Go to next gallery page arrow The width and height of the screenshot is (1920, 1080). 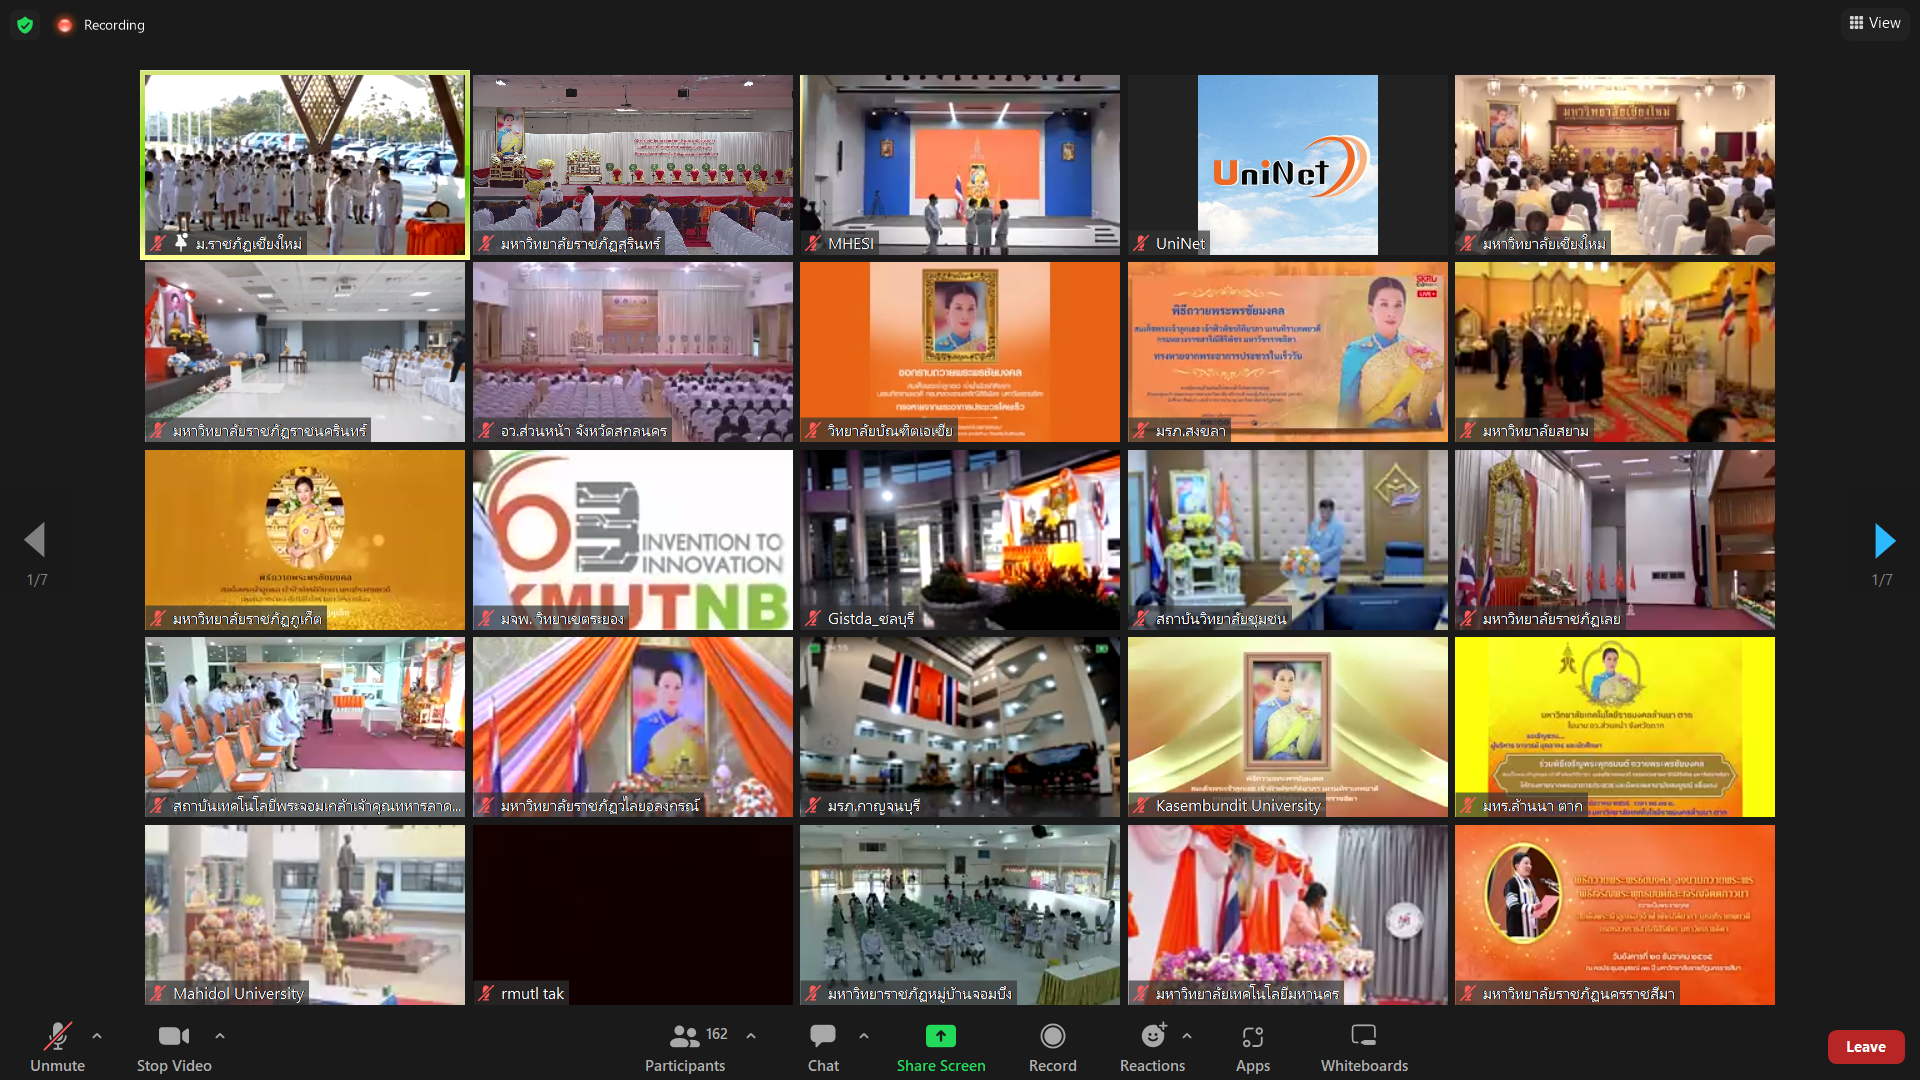(x=1884, y=541)
